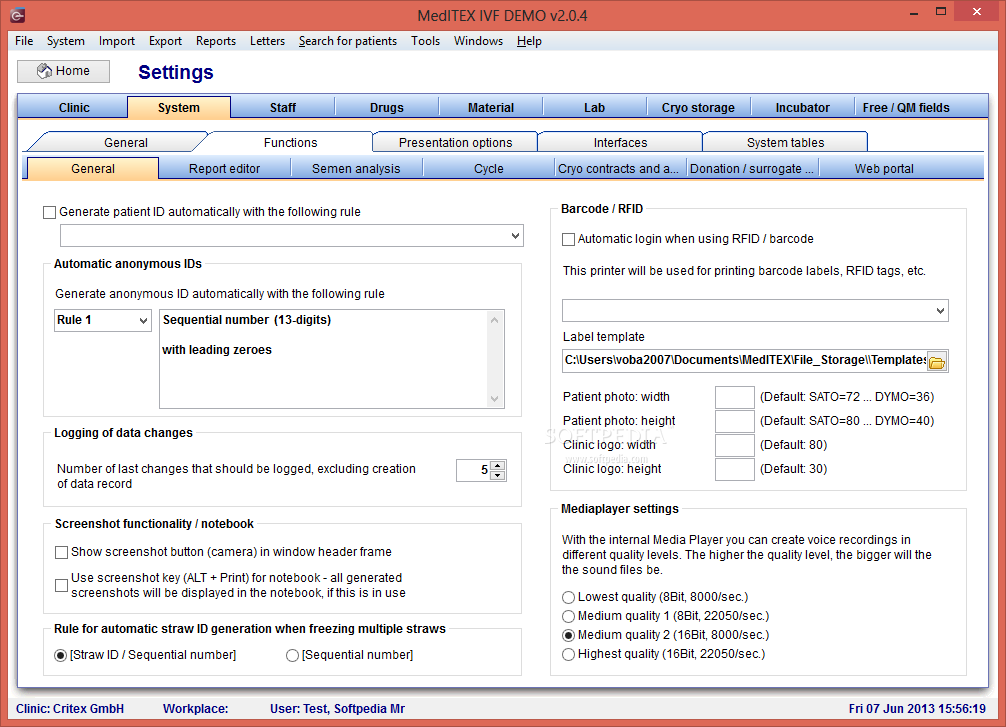
Task: Click 'Clinic: Critex GmbH' in status bar
Action: pos(70,709)
